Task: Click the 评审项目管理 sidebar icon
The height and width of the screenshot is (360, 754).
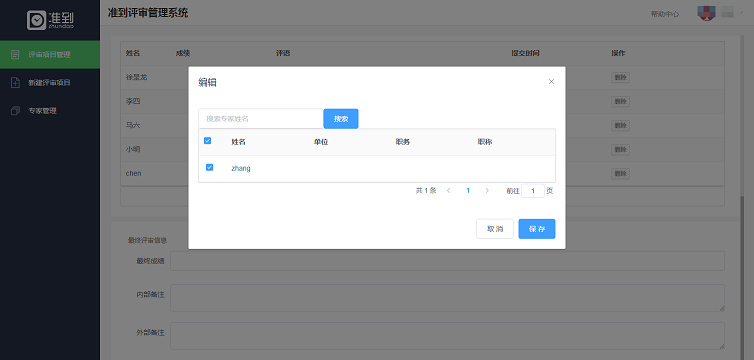Action: 15,54
